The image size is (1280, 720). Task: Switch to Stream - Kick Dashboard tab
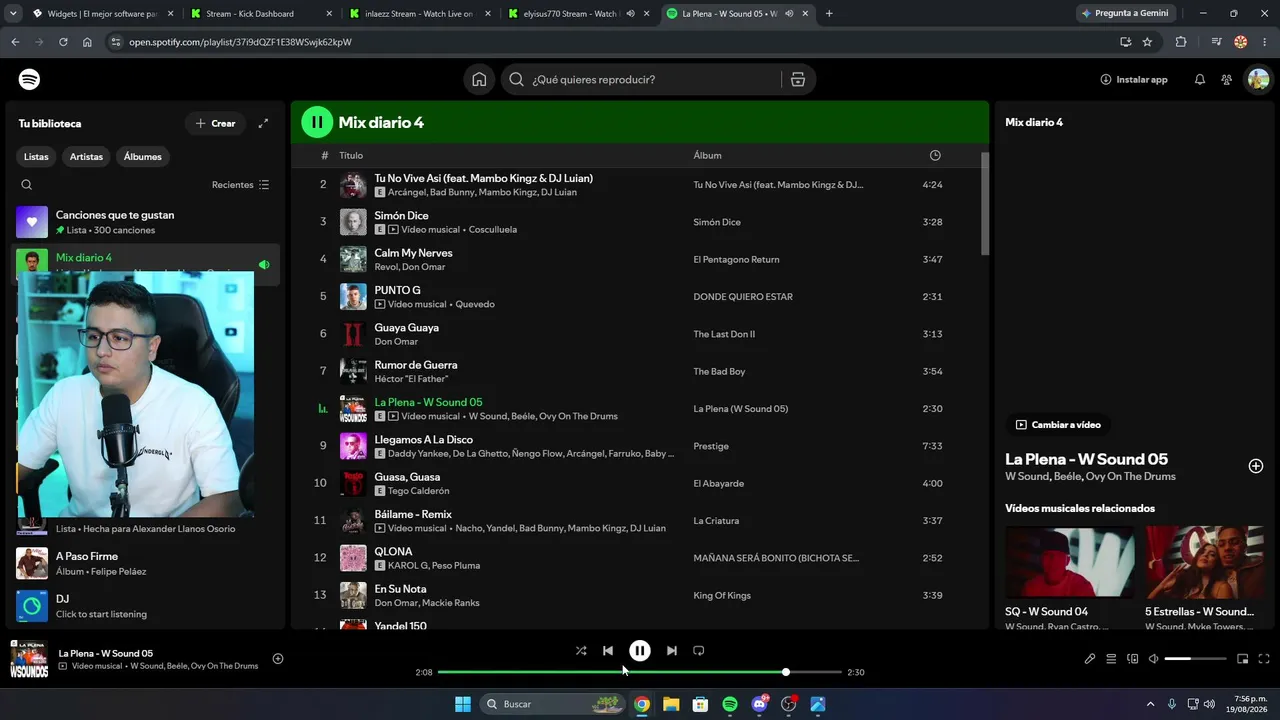pos(261,14)
